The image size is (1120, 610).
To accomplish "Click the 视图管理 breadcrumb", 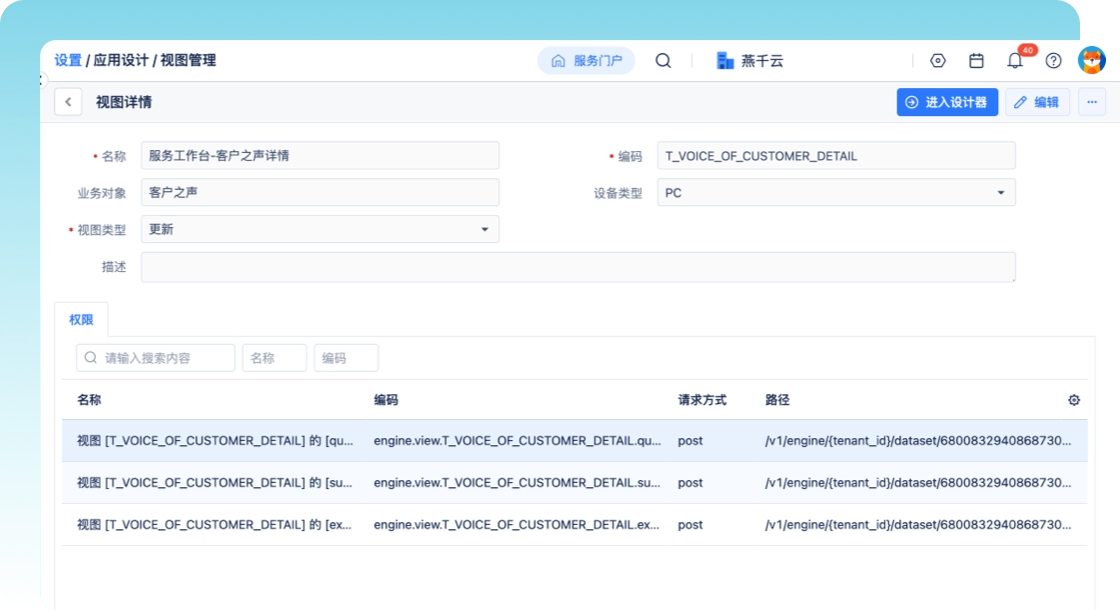I will tap(188, 61).
